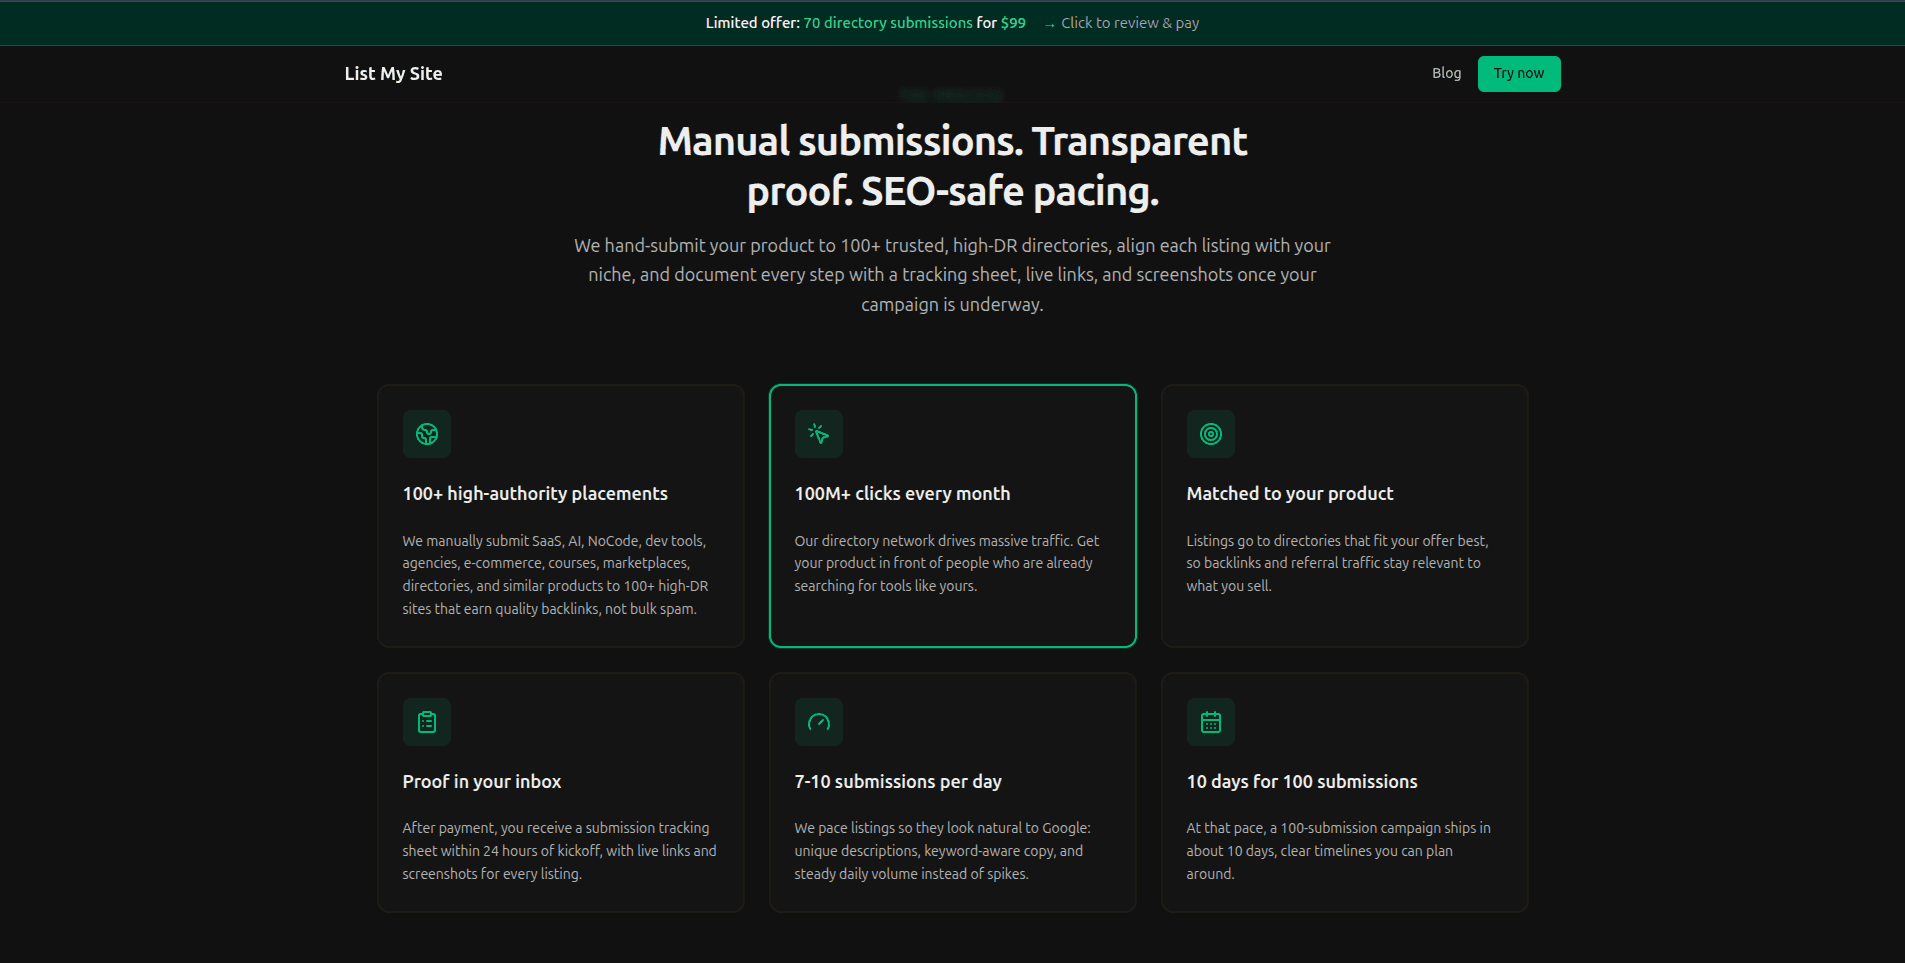This screenshot has width=1905, height=963.
Task: Click the target icon in Matched to your product card
Action: pyautogui.click(x=1211, y=434)
